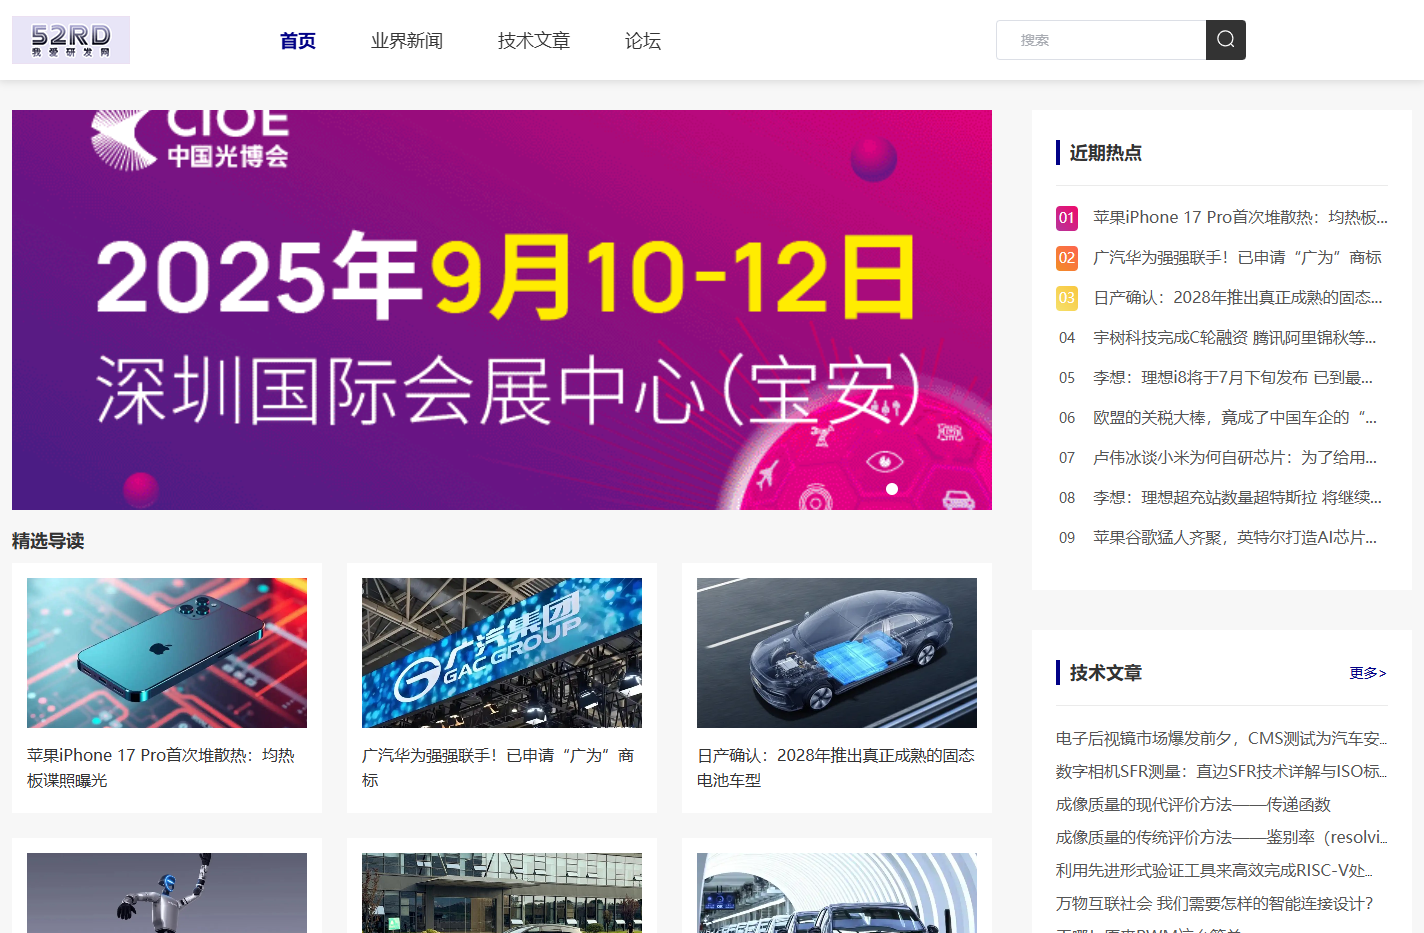Open hot item 08 李想：理想超充站数量超特斯拉
Screen dimensions: 1424x933
1238,497
